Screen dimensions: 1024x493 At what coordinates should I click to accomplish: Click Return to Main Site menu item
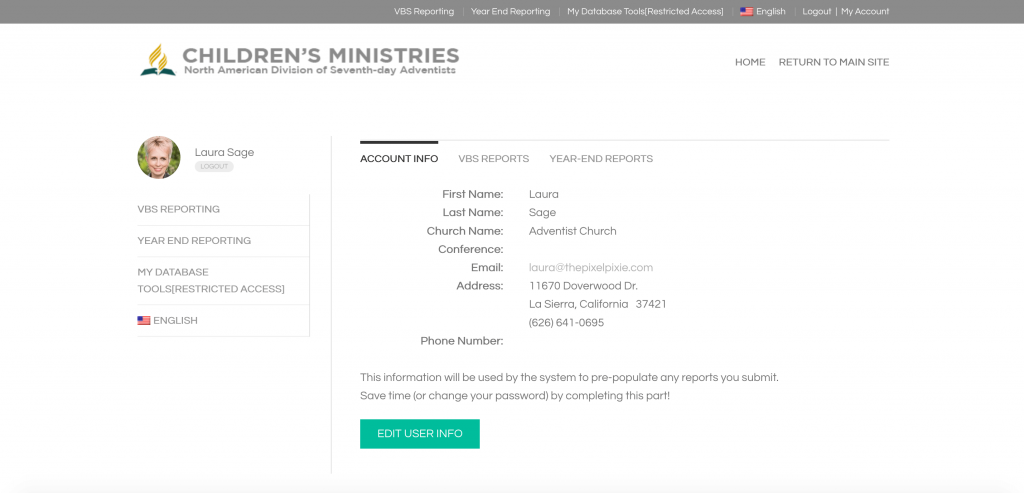tap(833, 62)
